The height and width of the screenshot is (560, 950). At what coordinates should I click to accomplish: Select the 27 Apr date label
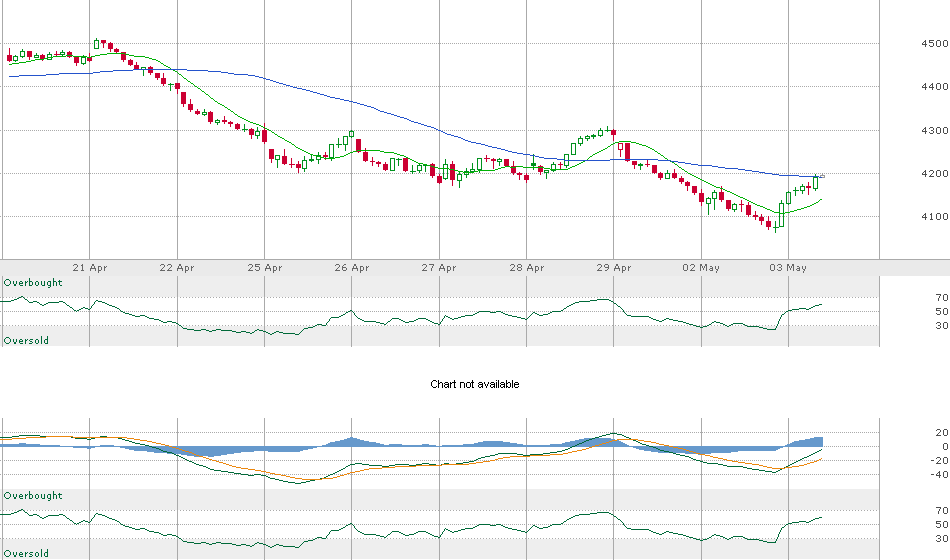(x=439, y=267)
